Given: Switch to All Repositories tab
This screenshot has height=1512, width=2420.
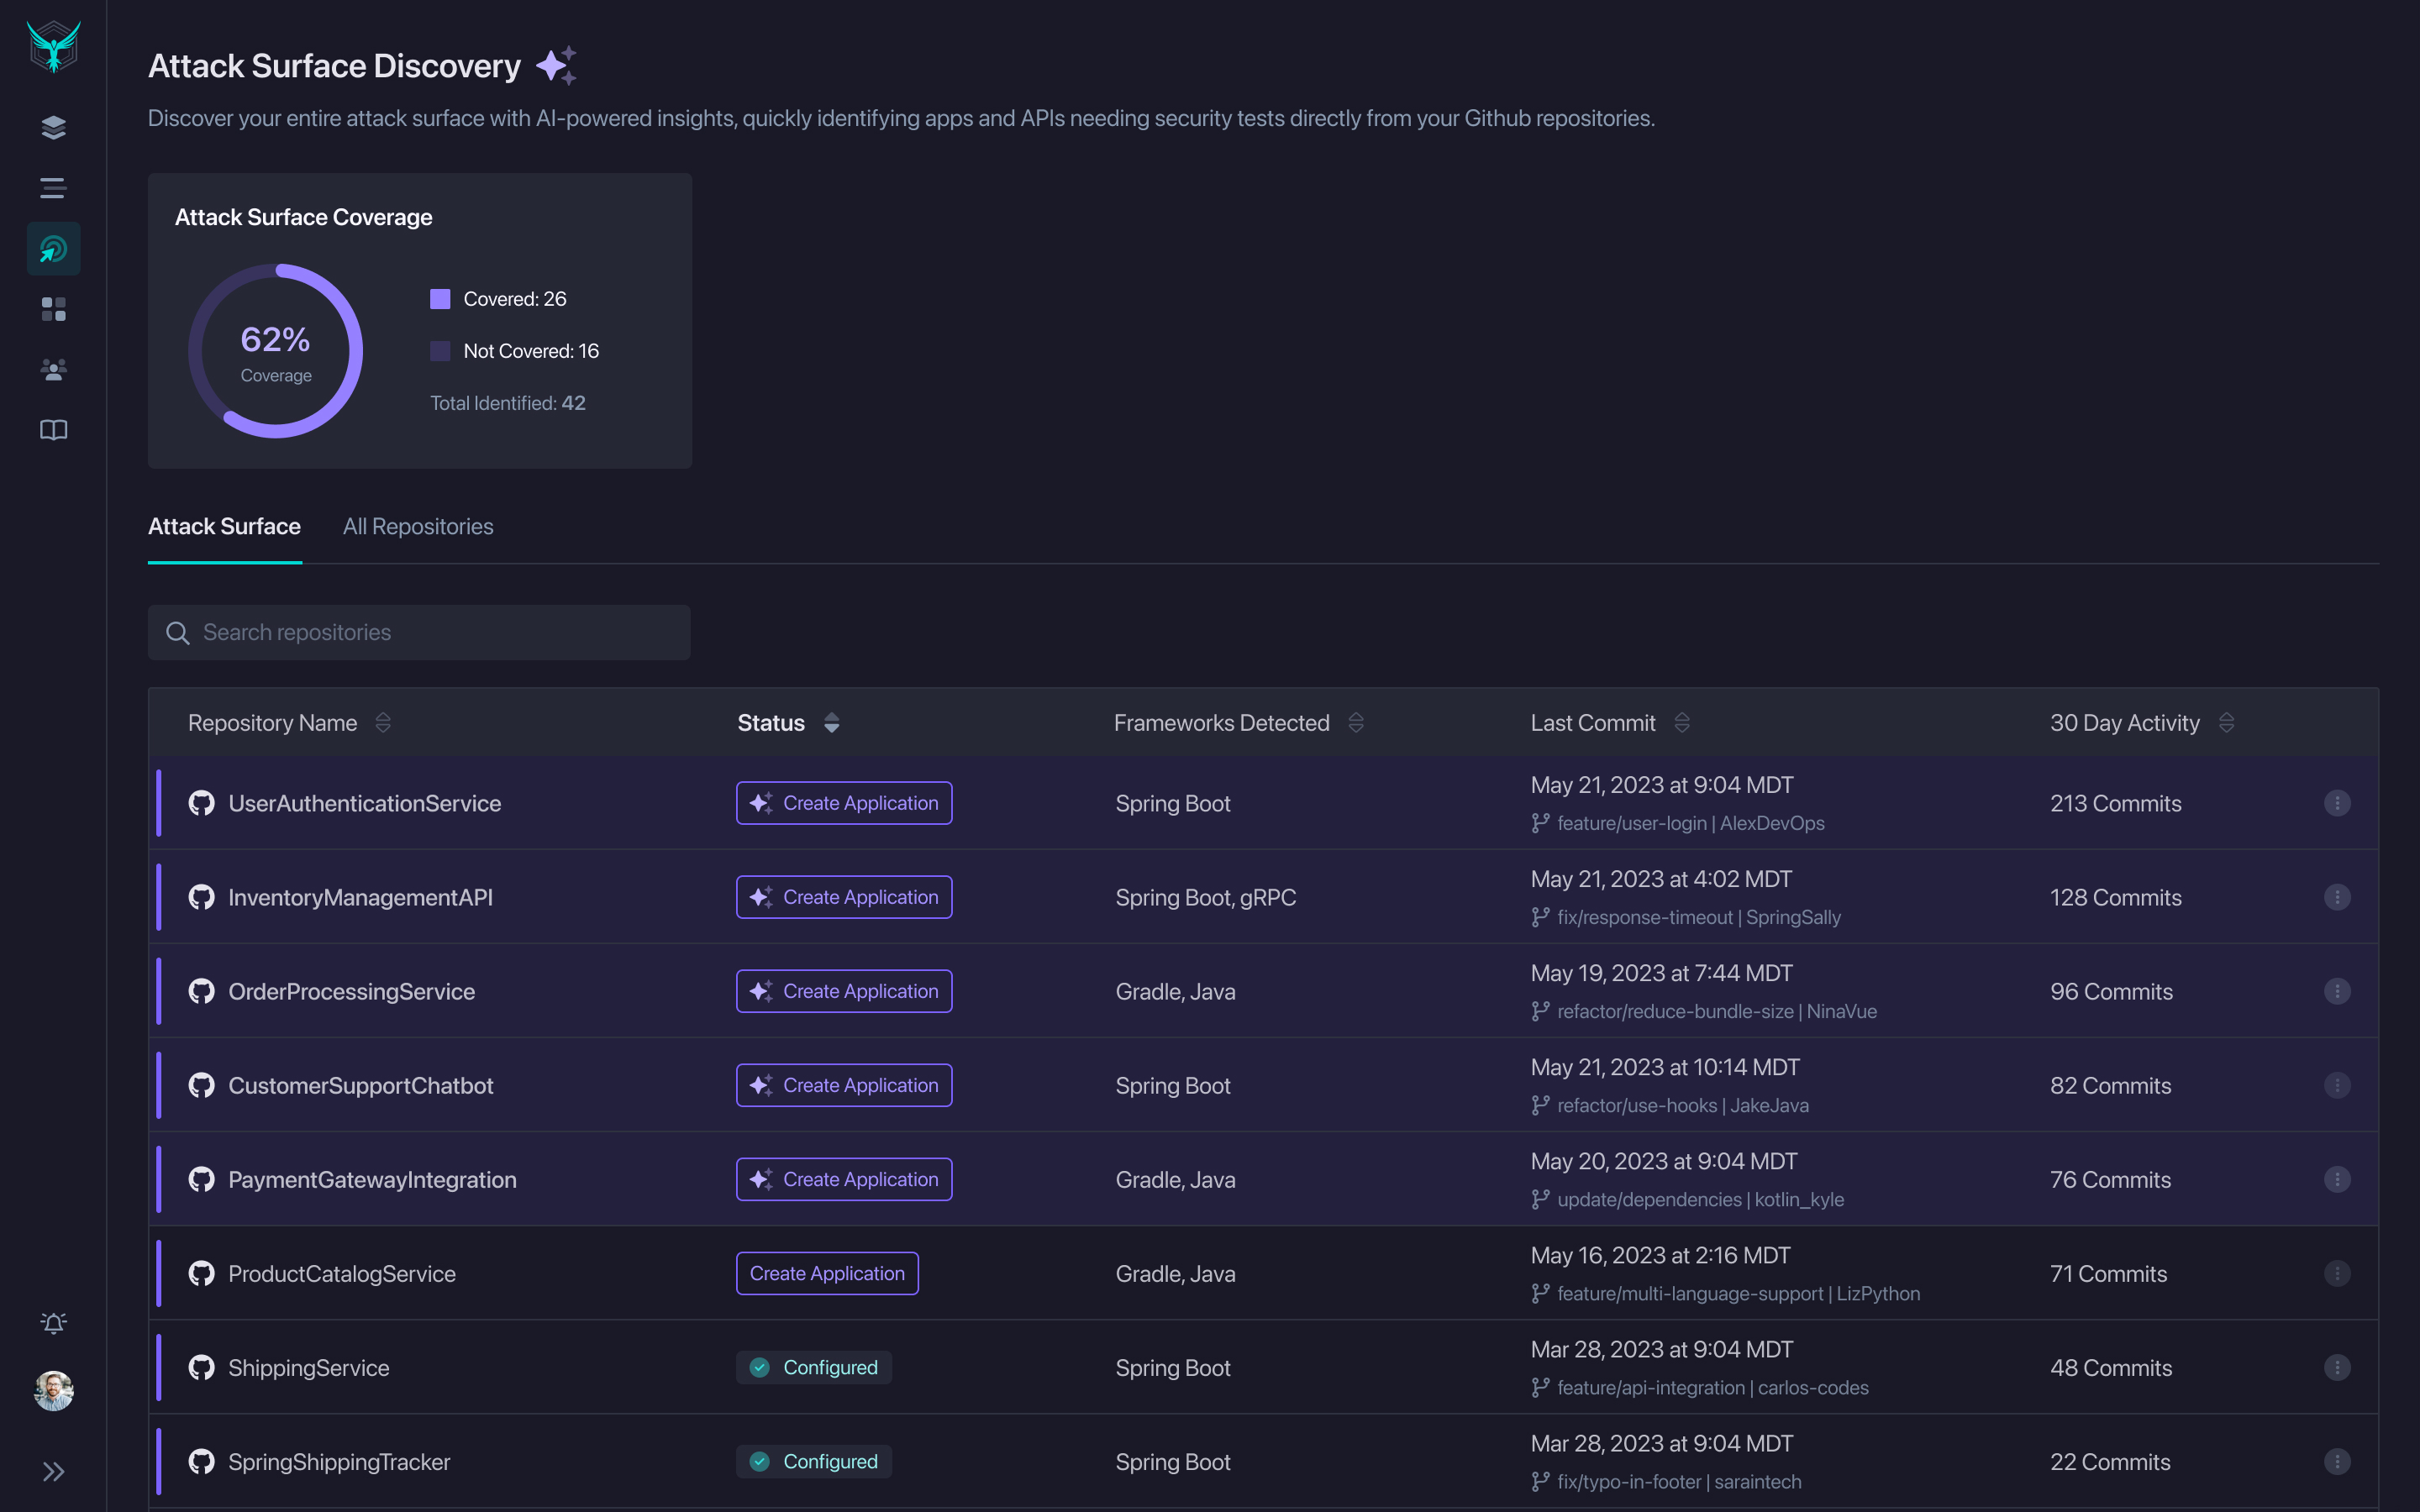Looking at the screenshot, I should pyautogui.click(x=418, y=526).
